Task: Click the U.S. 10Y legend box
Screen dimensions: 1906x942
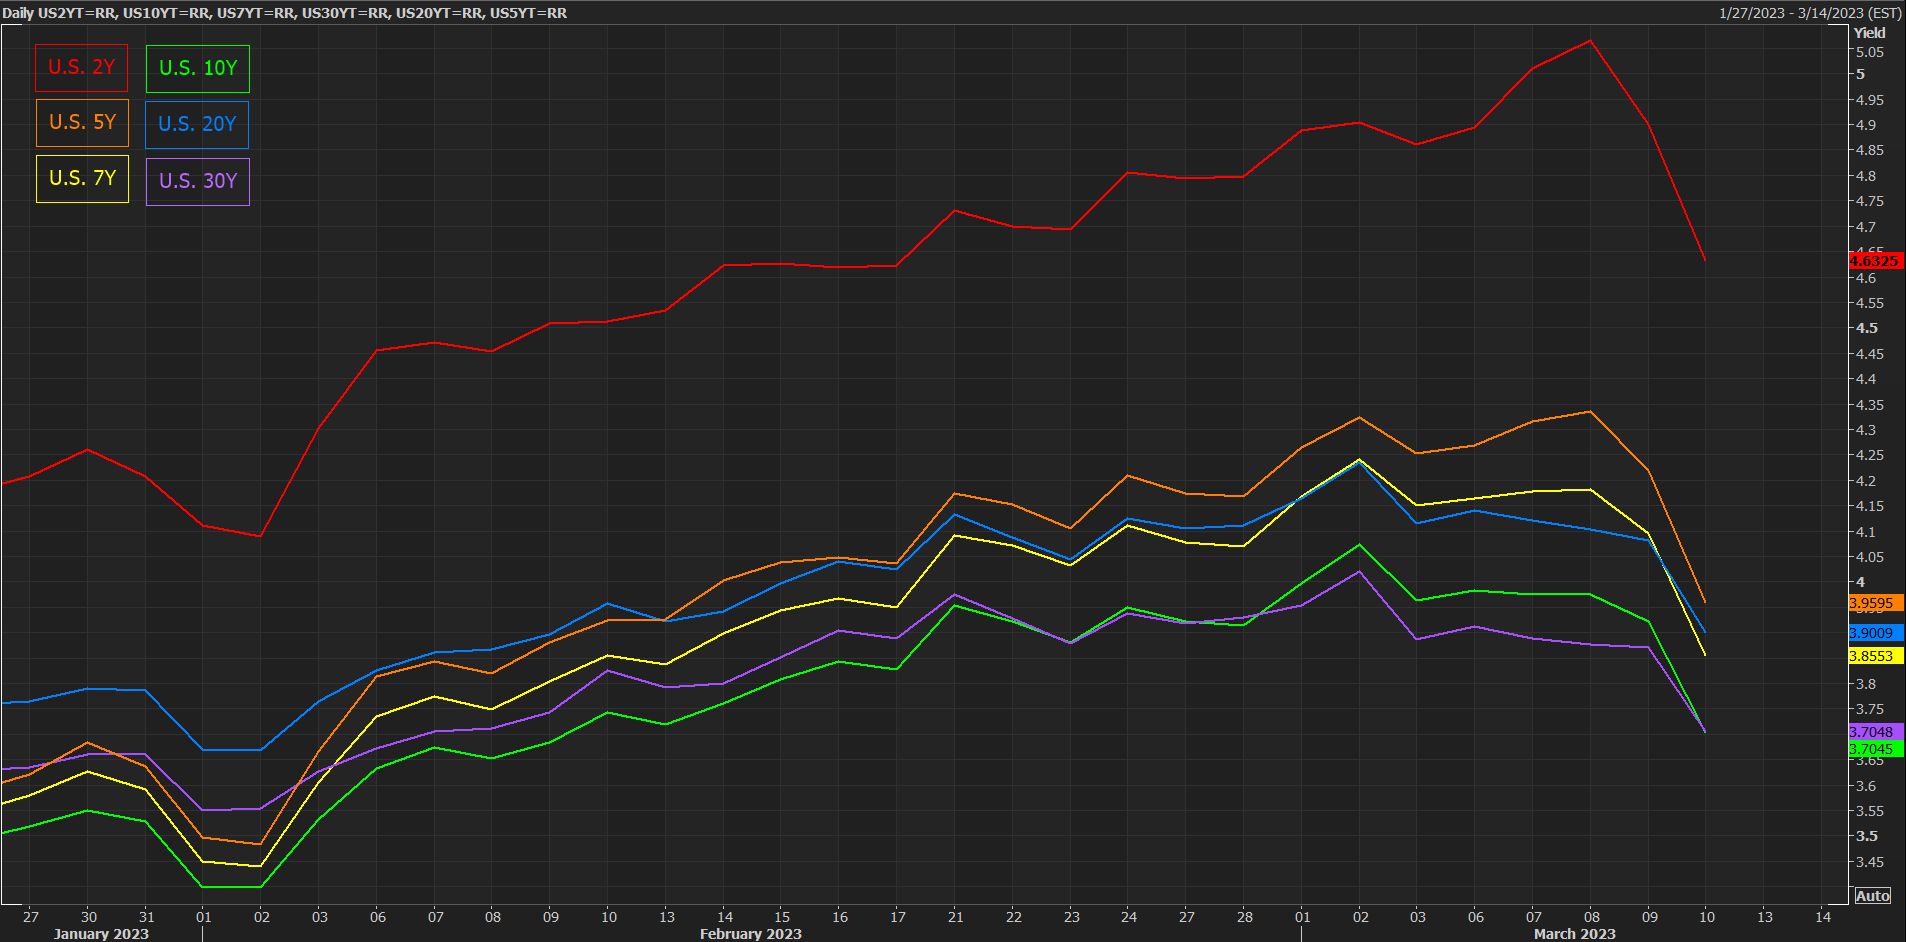Action: (198, 69)
